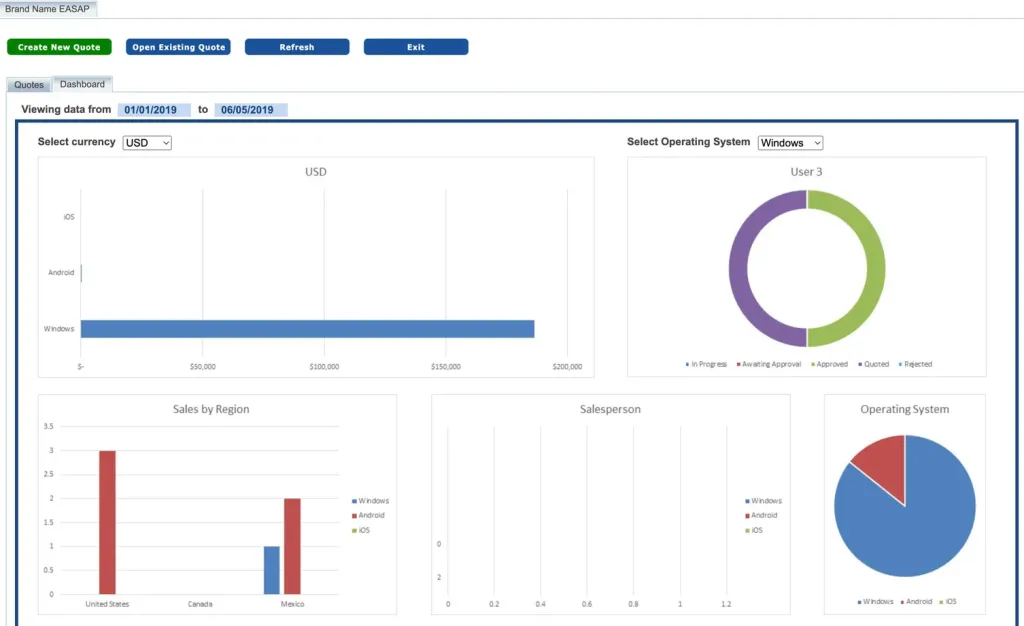Expand the Select Operating System dropdown
1024x626 pixels.
pos(790,143)
